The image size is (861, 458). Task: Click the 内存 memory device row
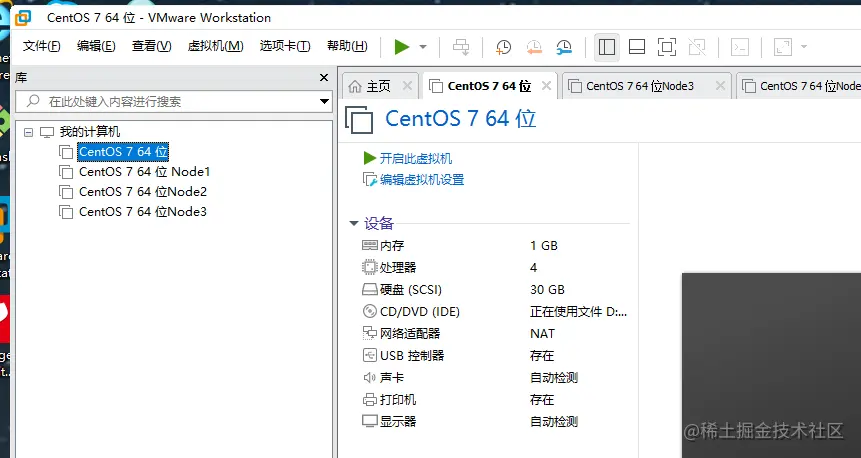494,245
